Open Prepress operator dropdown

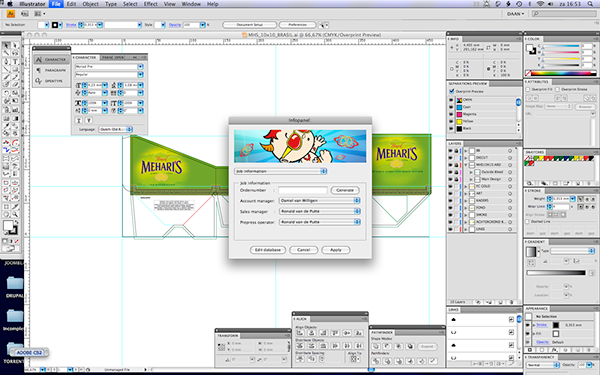pos(320,222)
